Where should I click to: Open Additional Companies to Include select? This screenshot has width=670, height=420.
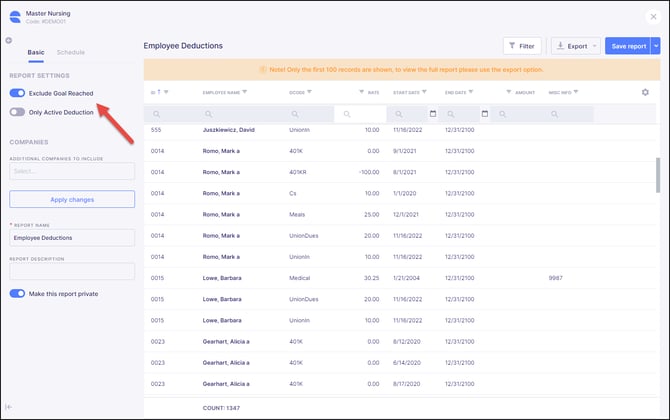click(x=72, y=171)
